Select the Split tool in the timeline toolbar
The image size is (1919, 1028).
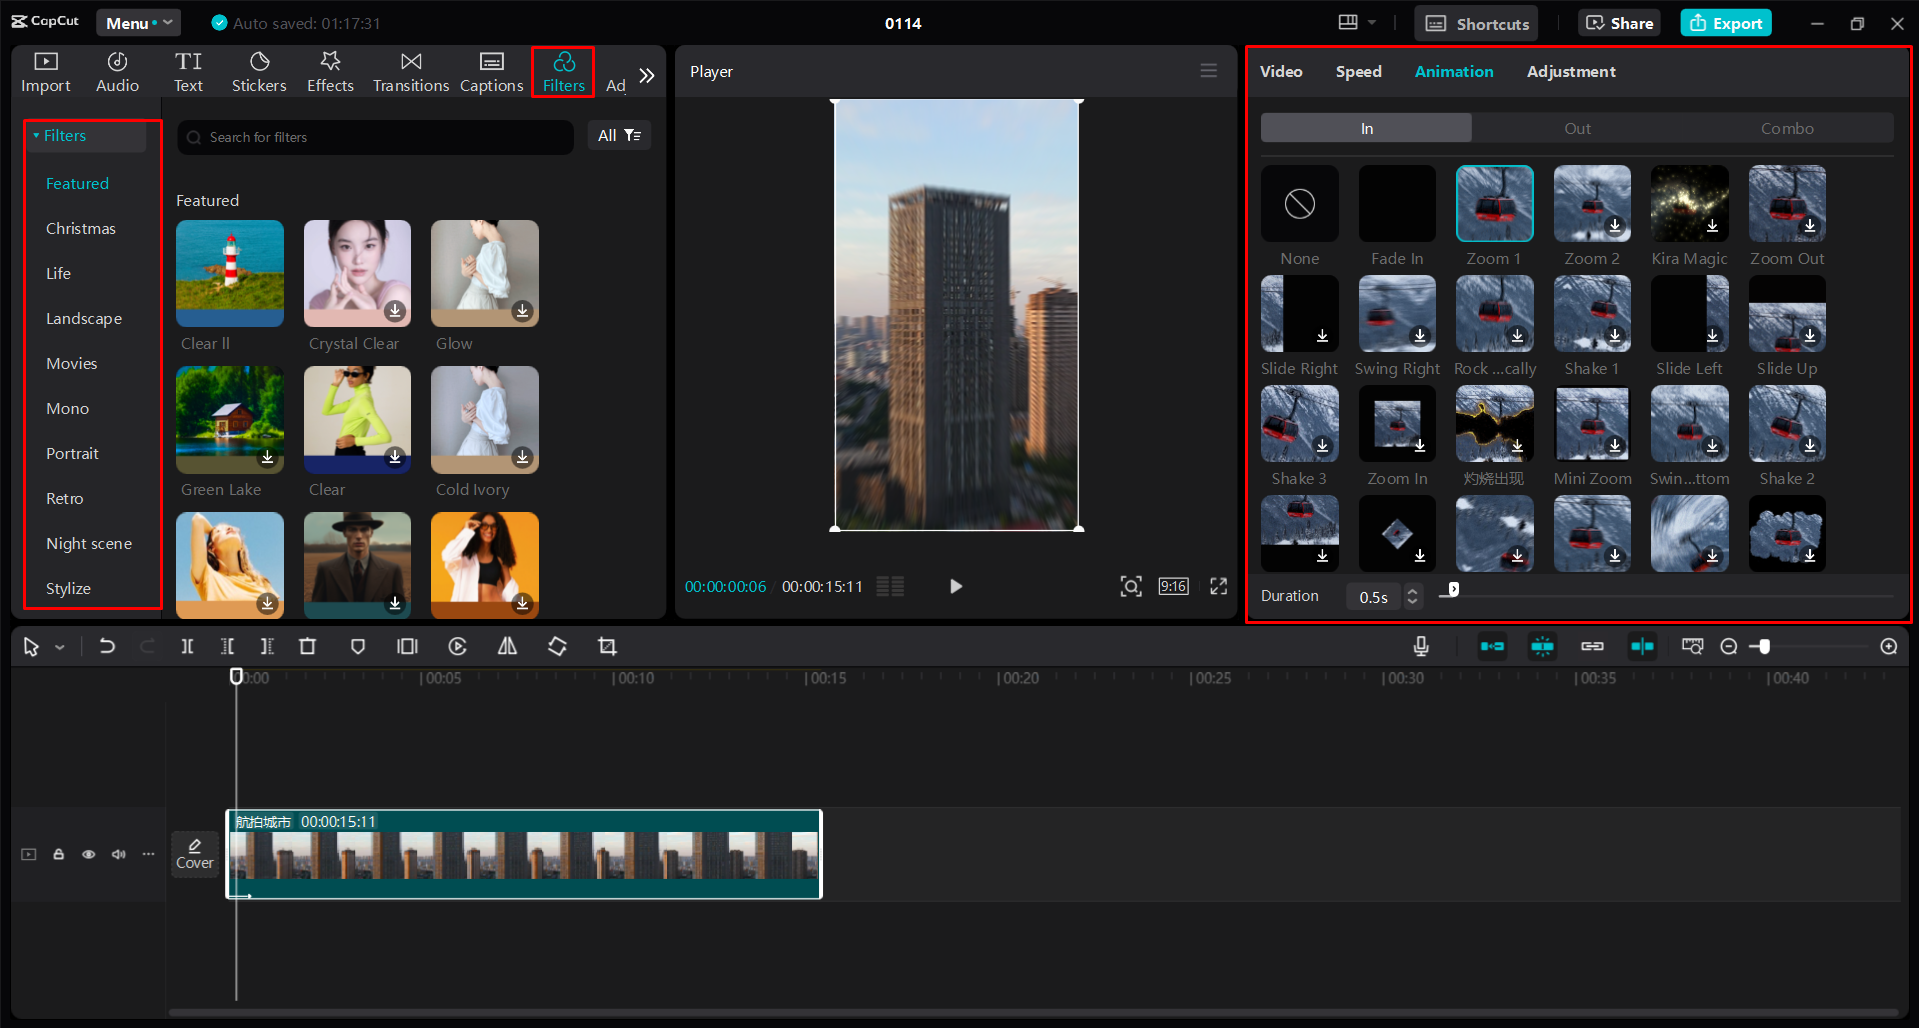(187, 646)
